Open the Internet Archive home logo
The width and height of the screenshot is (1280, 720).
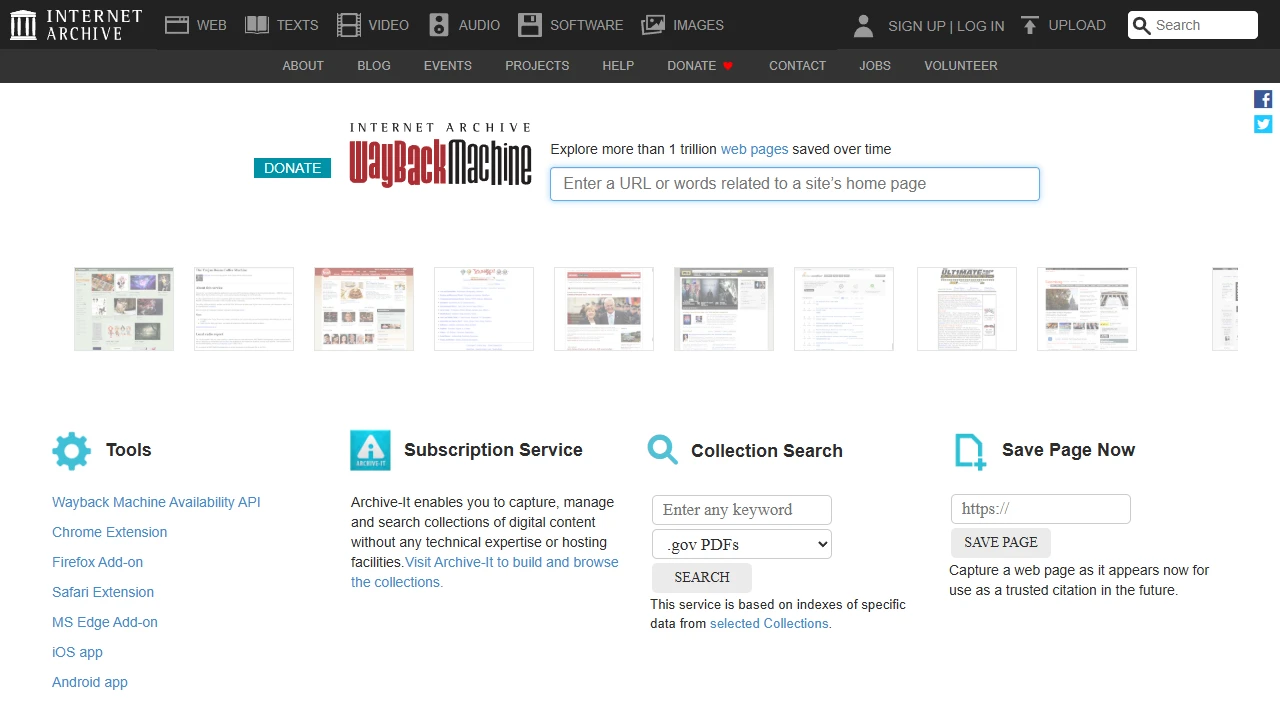pyautogui.click(x=22, y=24)
